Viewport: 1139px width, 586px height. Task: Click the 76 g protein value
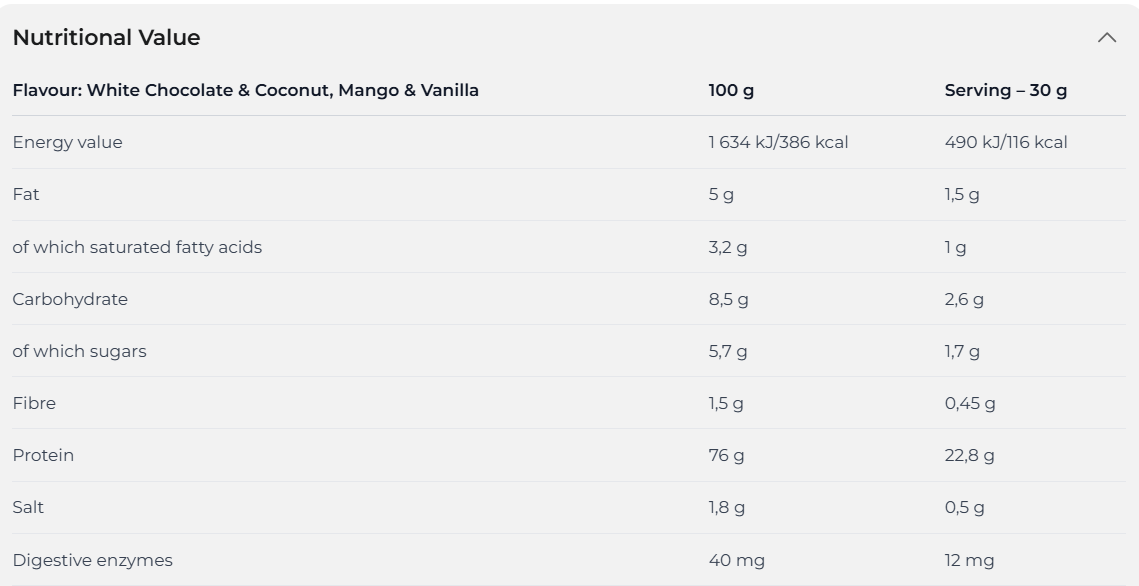pos(726,455)
